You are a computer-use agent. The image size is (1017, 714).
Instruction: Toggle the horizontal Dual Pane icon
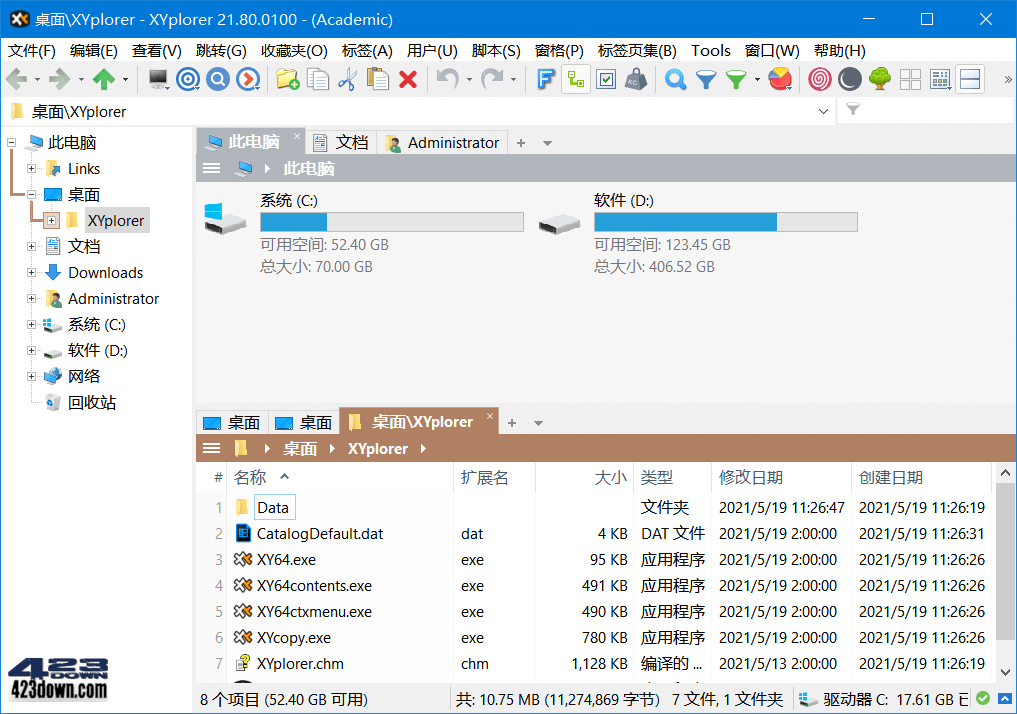(971, 78)
